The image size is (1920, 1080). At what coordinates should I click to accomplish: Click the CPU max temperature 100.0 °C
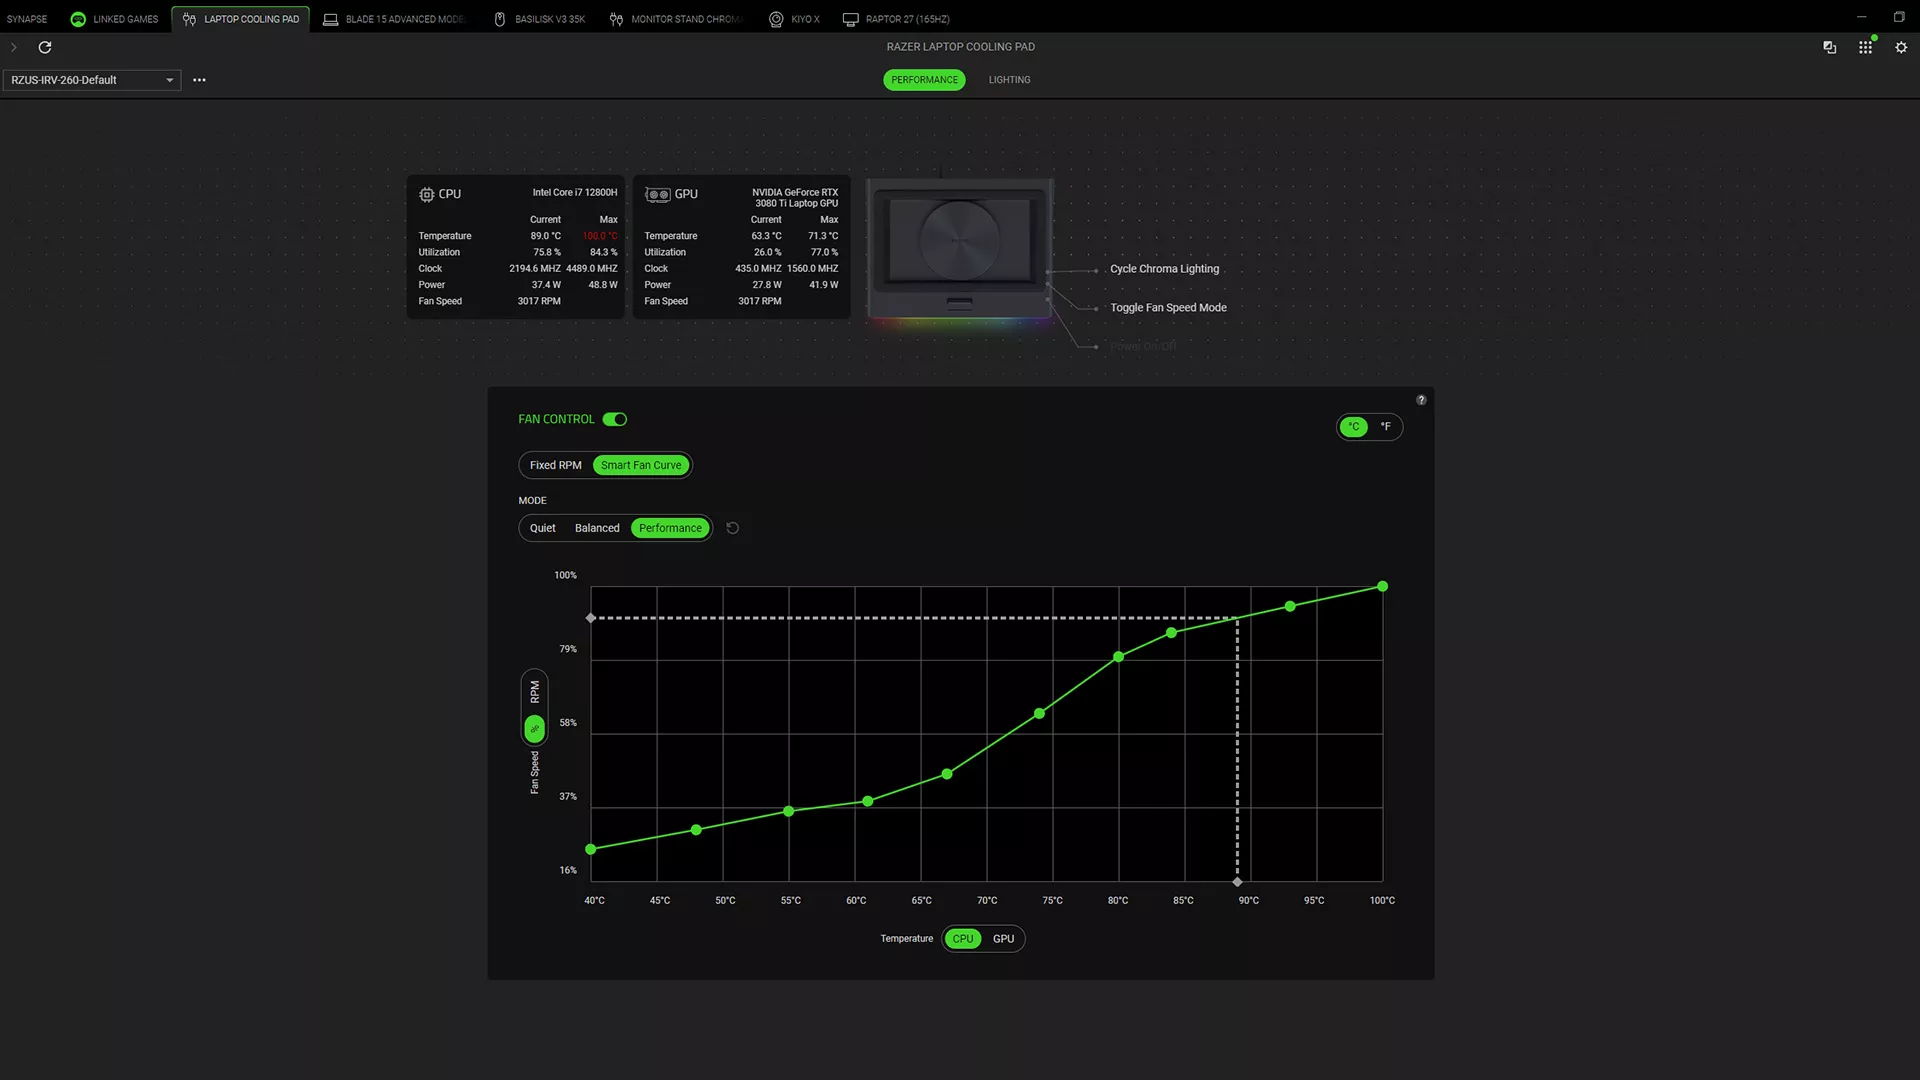pyautogui.click(x=600, y=236)
